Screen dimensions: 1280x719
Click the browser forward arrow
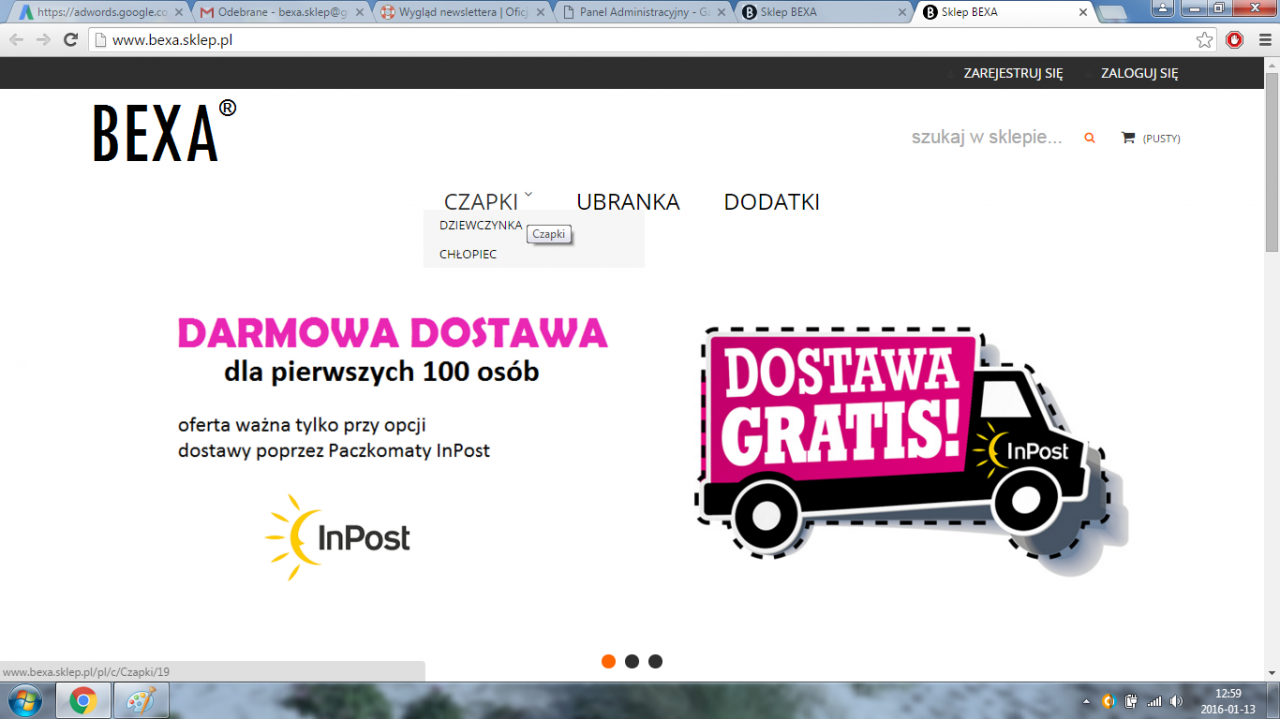[x=43, y=40]
